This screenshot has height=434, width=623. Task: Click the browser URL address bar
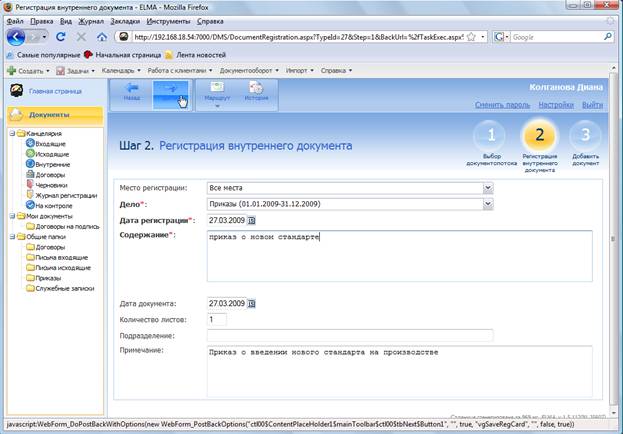[x=298, y=37]
